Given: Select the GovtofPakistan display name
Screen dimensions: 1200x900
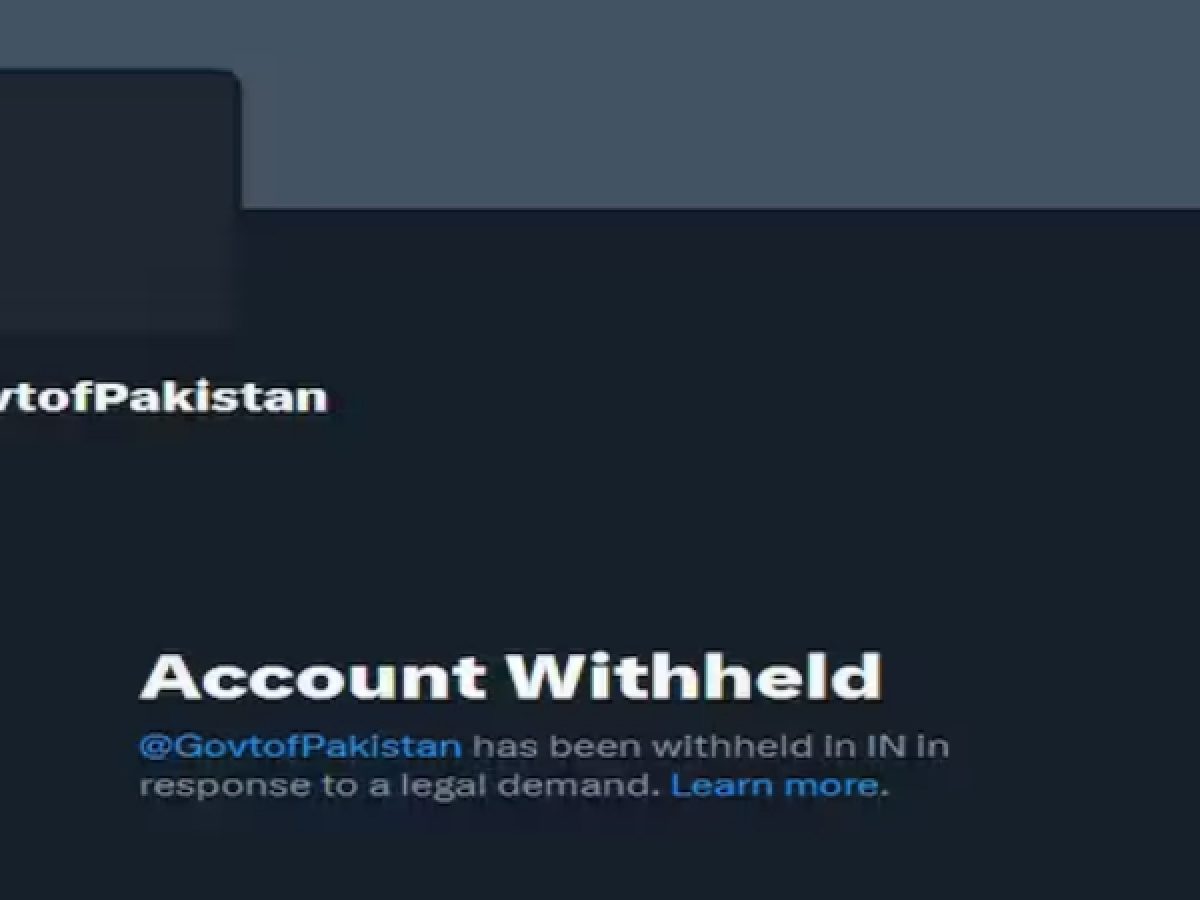Looking at the screenshot, I should (163, 397).
